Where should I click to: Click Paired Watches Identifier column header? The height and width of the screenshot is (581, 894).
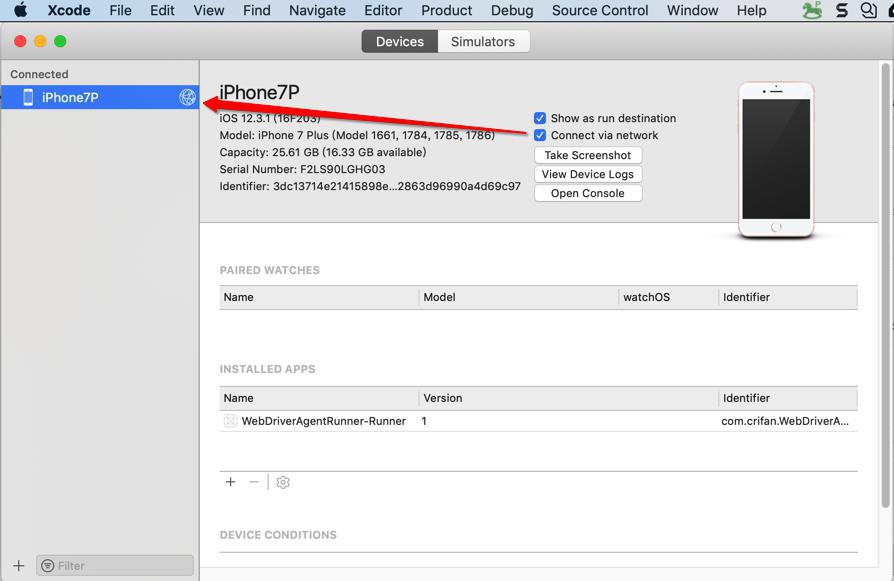pos(788,297)
